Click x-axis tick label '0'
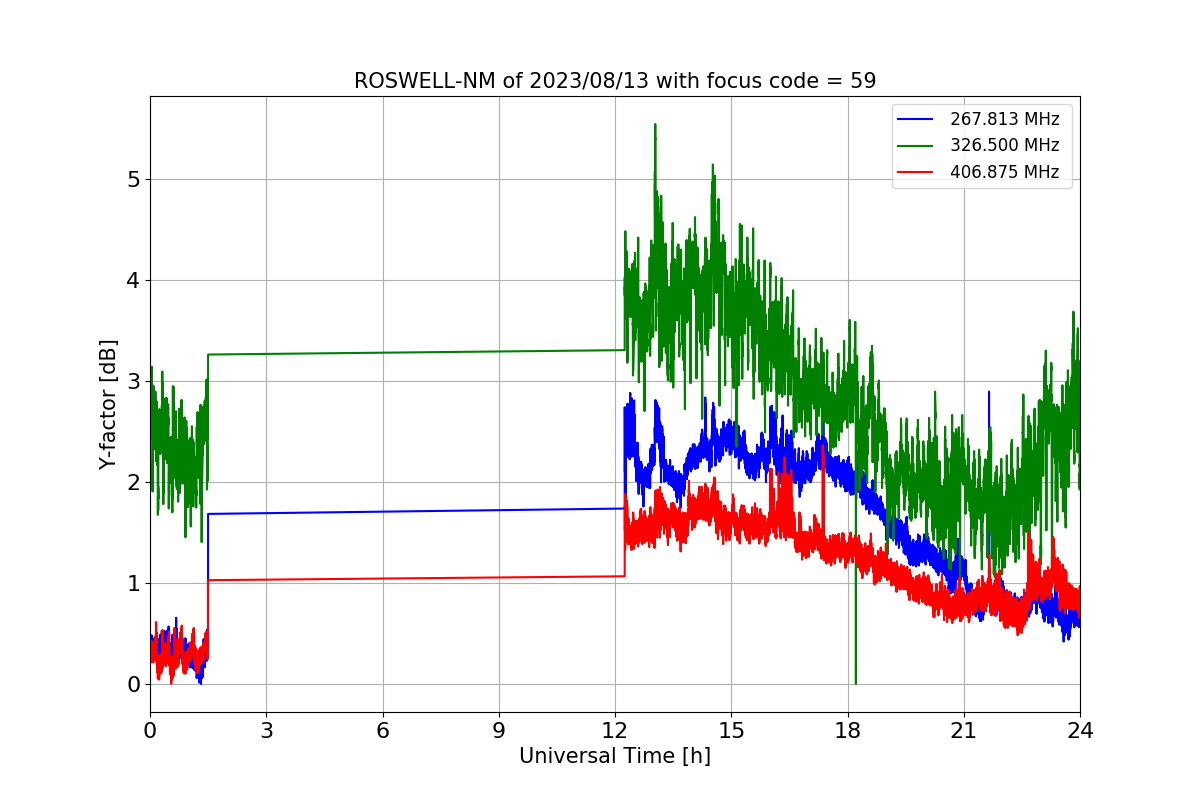1200x800 pixels. (150, 731)
